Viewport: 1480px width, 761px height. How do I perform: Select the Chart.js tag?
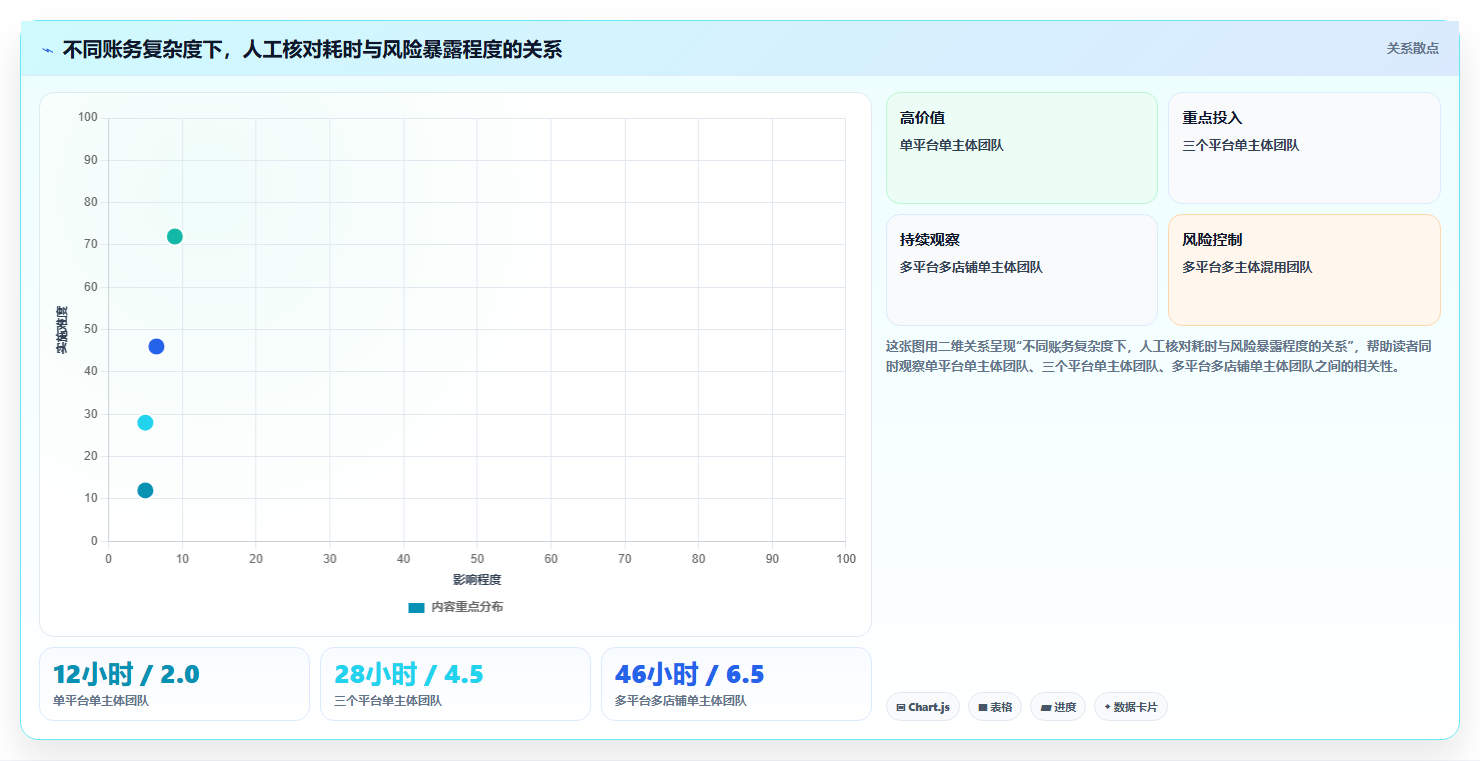point(922,707)
